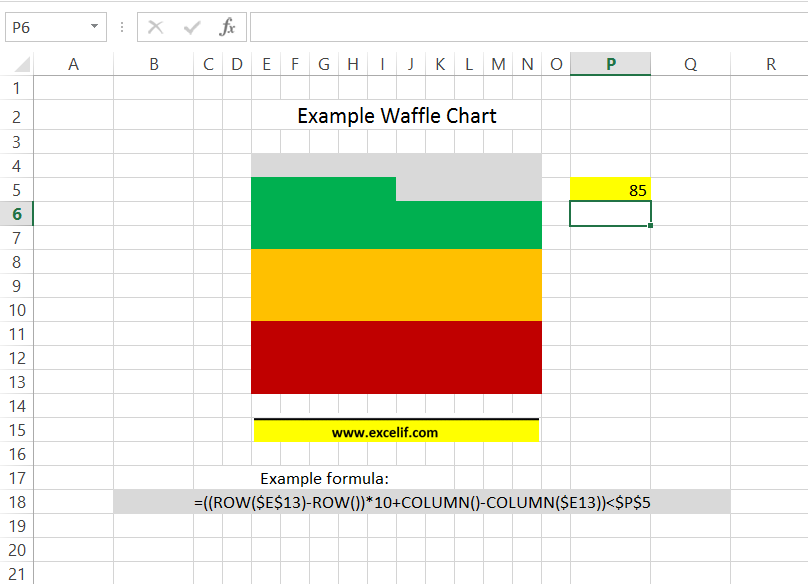Screen dimensions: 808x584
Task: Select row 6 header
Action: (x=16, y=214)
